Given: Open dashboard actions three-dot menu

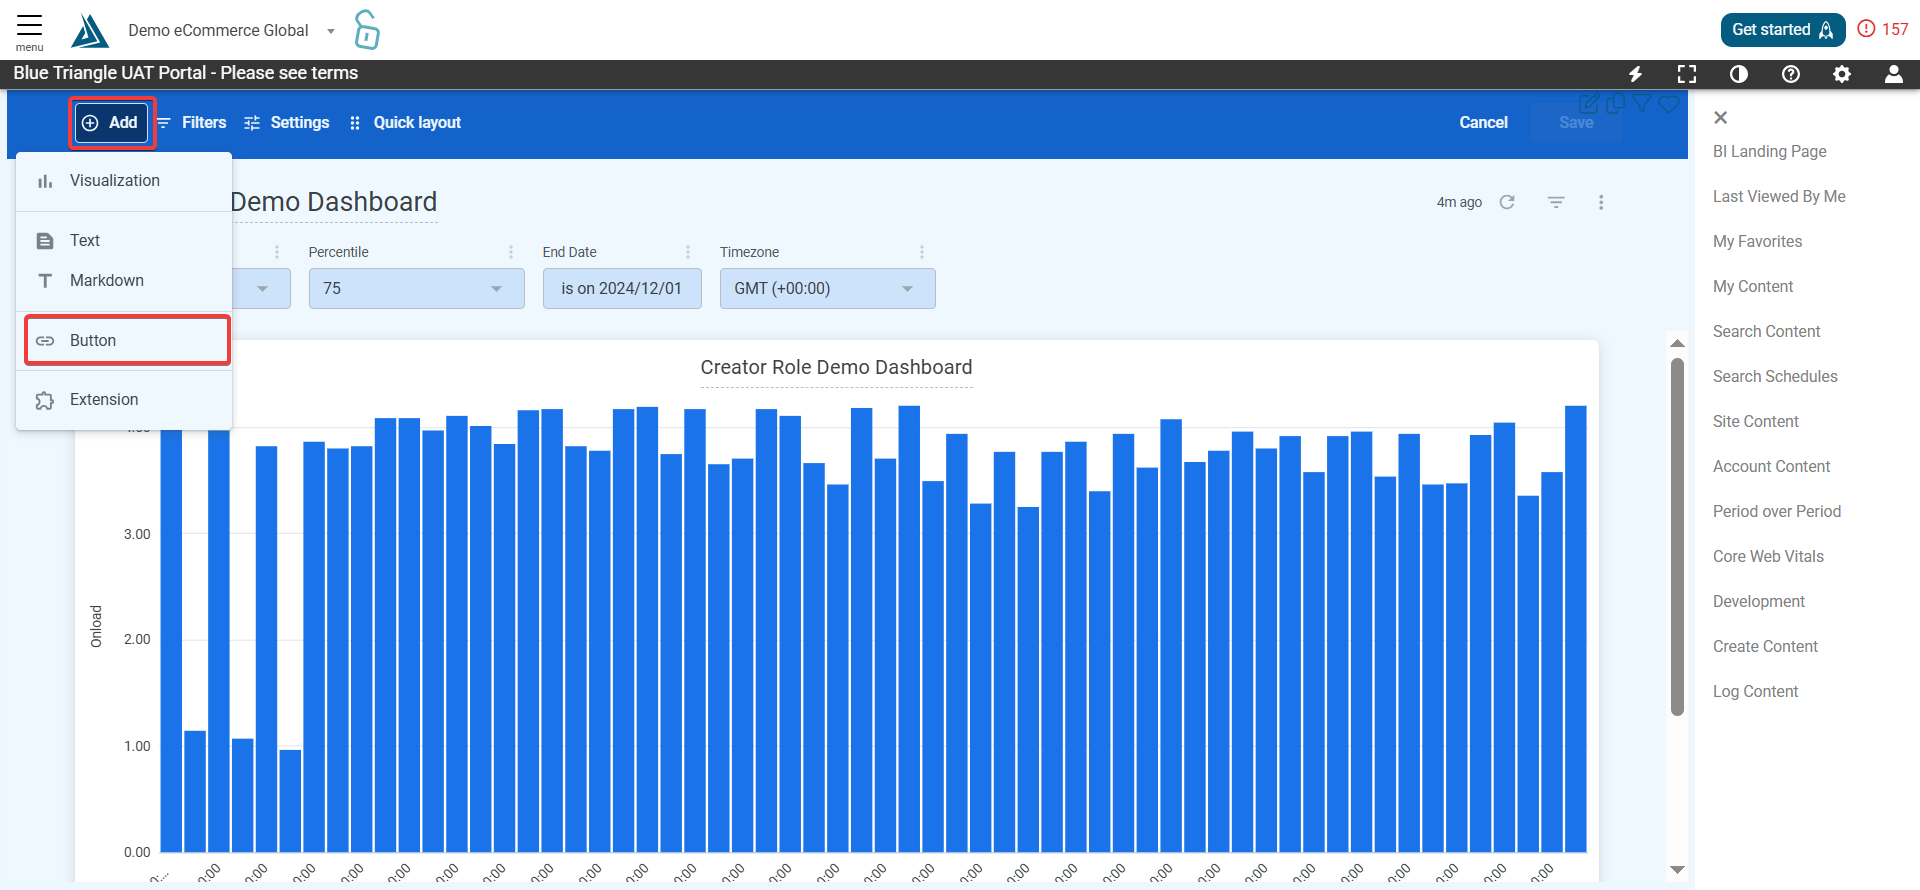Looking at the screenshot, I should pos(1601,202).
